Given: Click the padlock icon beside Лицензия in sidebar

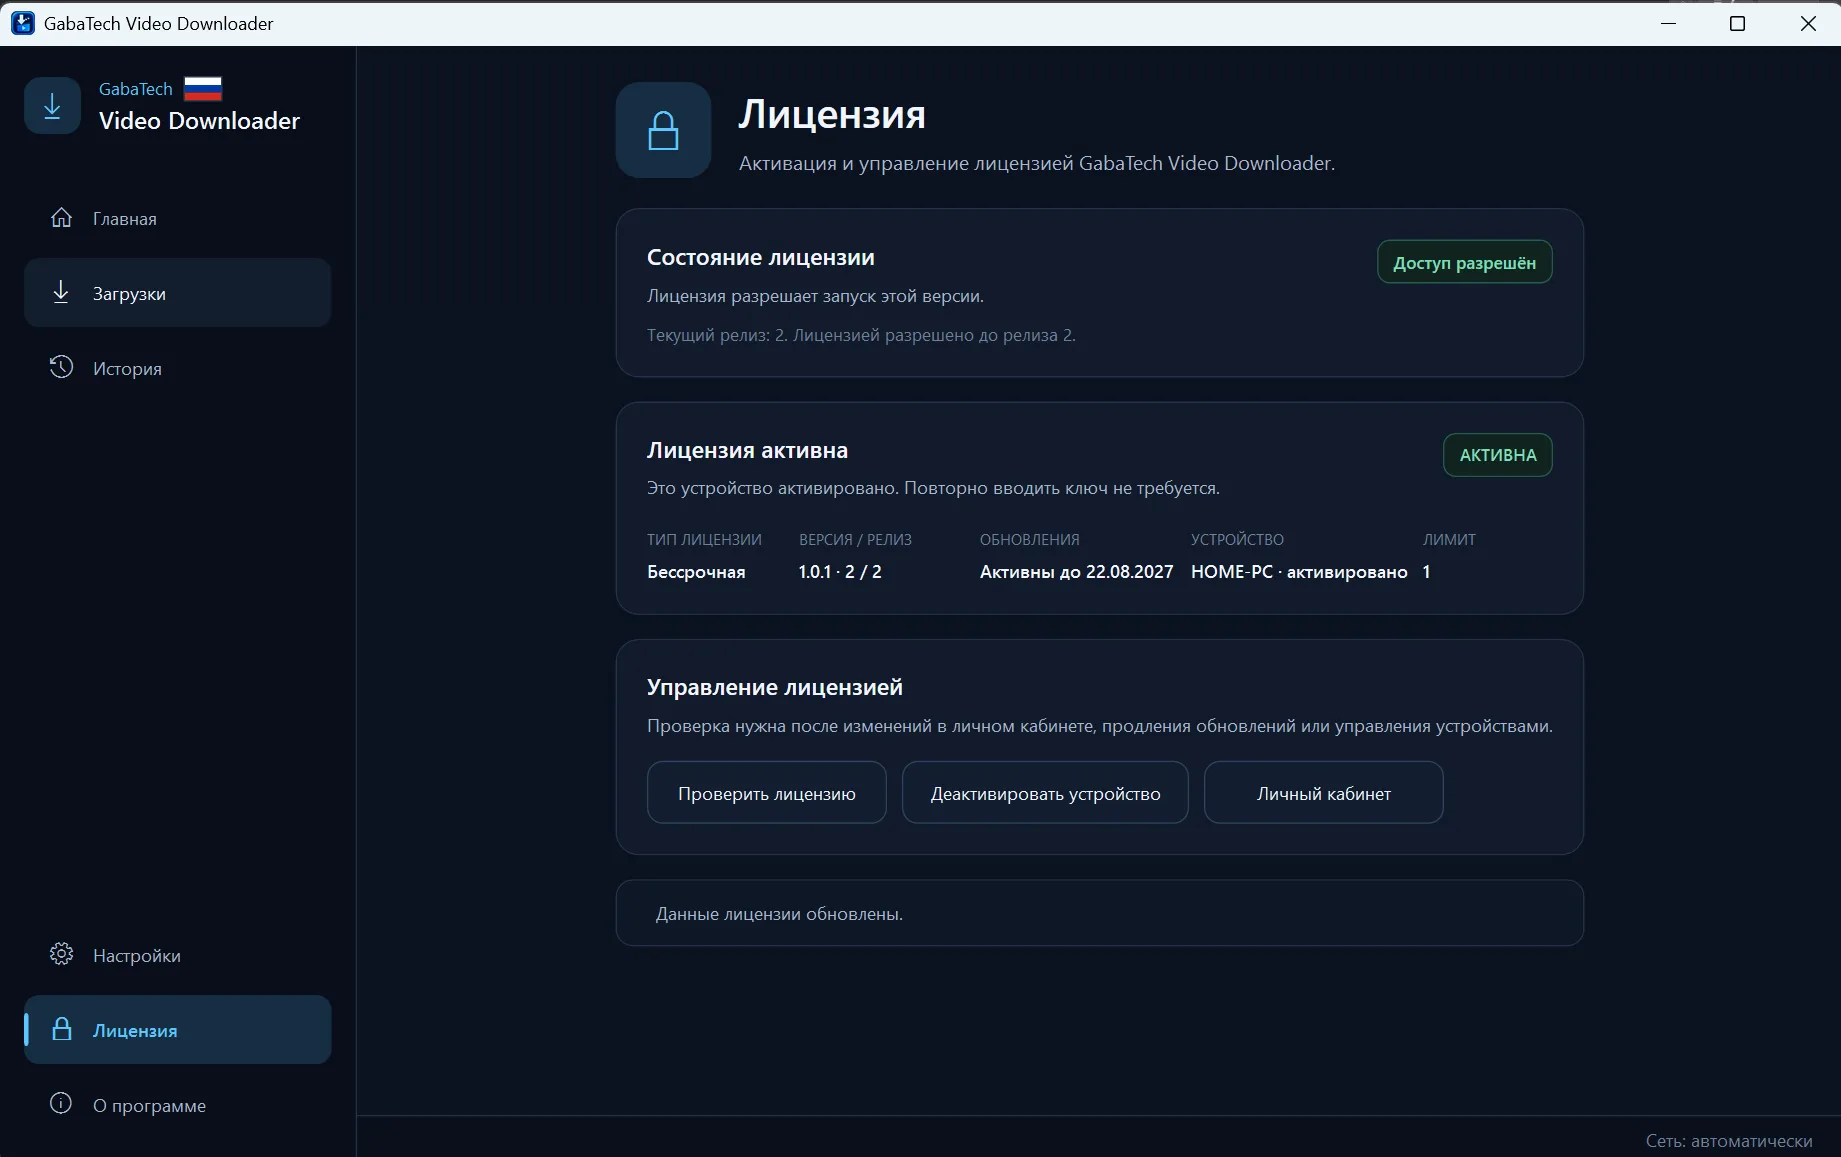Looking at the screenshot, I should pyautogui.click(x=61, y=1029).
